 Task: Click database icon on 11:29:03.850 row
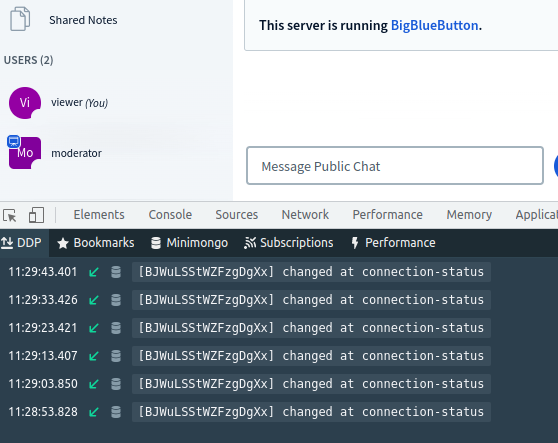click(116, 384)
